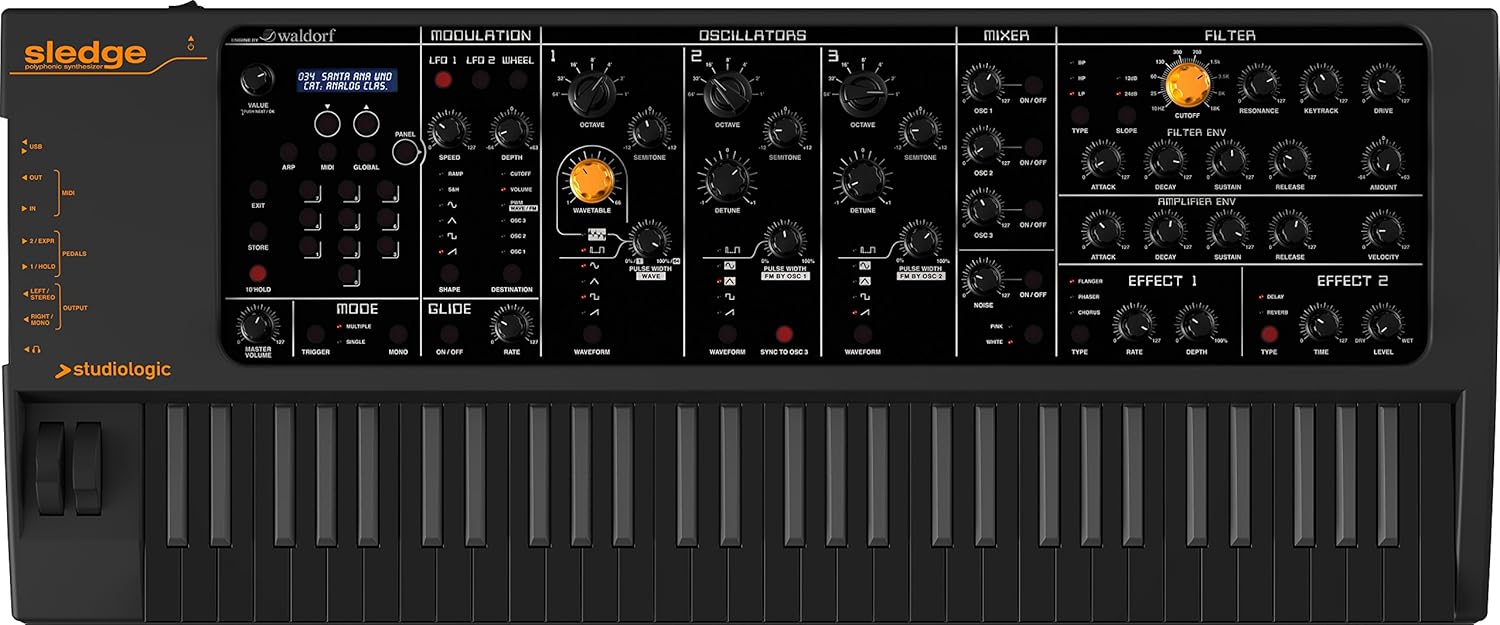The image size is (1500, 625).
Task: Select the square LFO shape icon
Action: pos(451,236)
